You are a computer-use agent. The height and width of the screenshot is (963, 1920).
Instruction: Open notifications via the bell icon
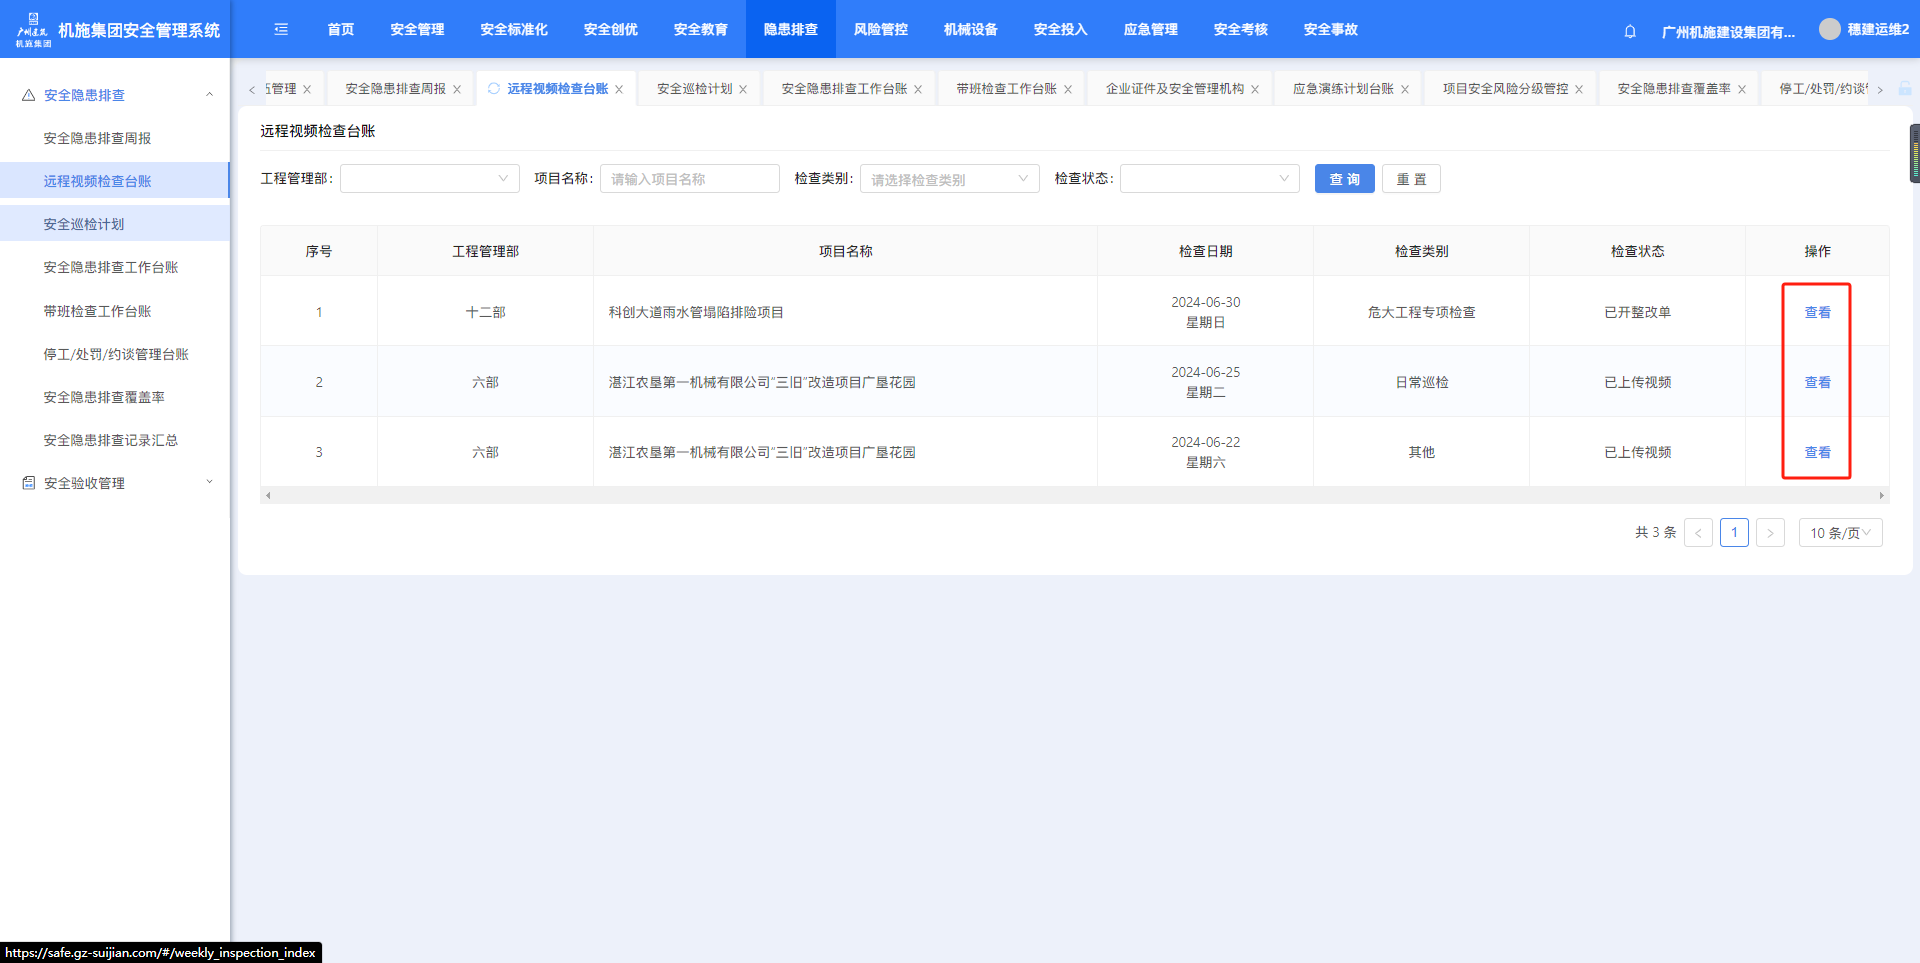(x=1630, y=31)
